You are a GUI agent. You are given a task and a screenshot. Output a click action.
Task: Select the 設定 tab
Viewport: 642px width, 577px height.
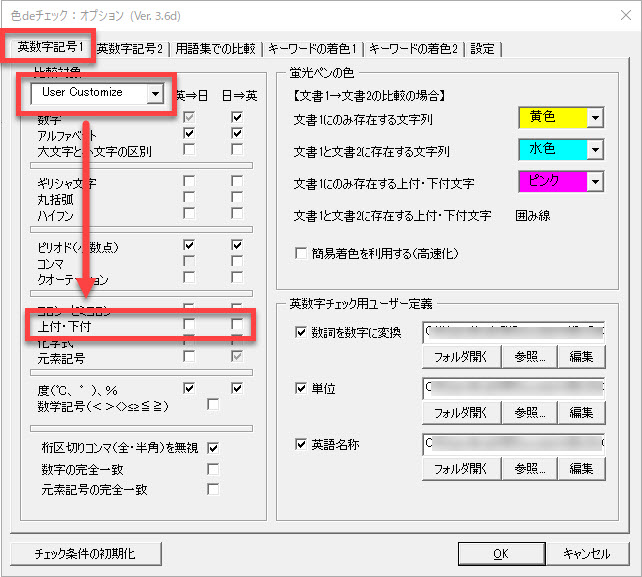(482, 48)
